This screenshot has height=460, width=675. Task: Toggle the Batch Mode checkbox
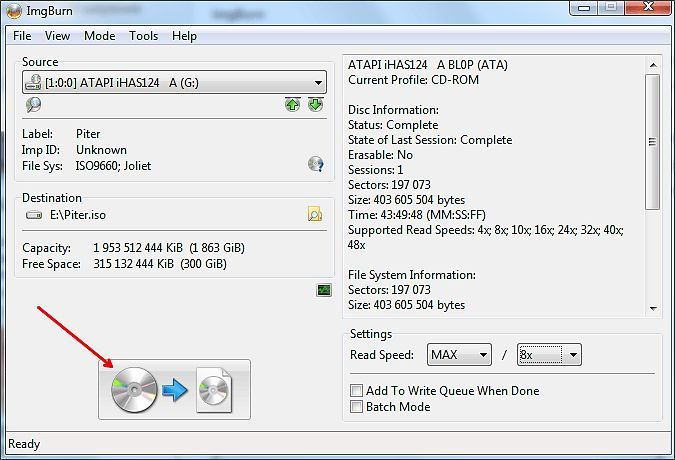click(356, 407)
